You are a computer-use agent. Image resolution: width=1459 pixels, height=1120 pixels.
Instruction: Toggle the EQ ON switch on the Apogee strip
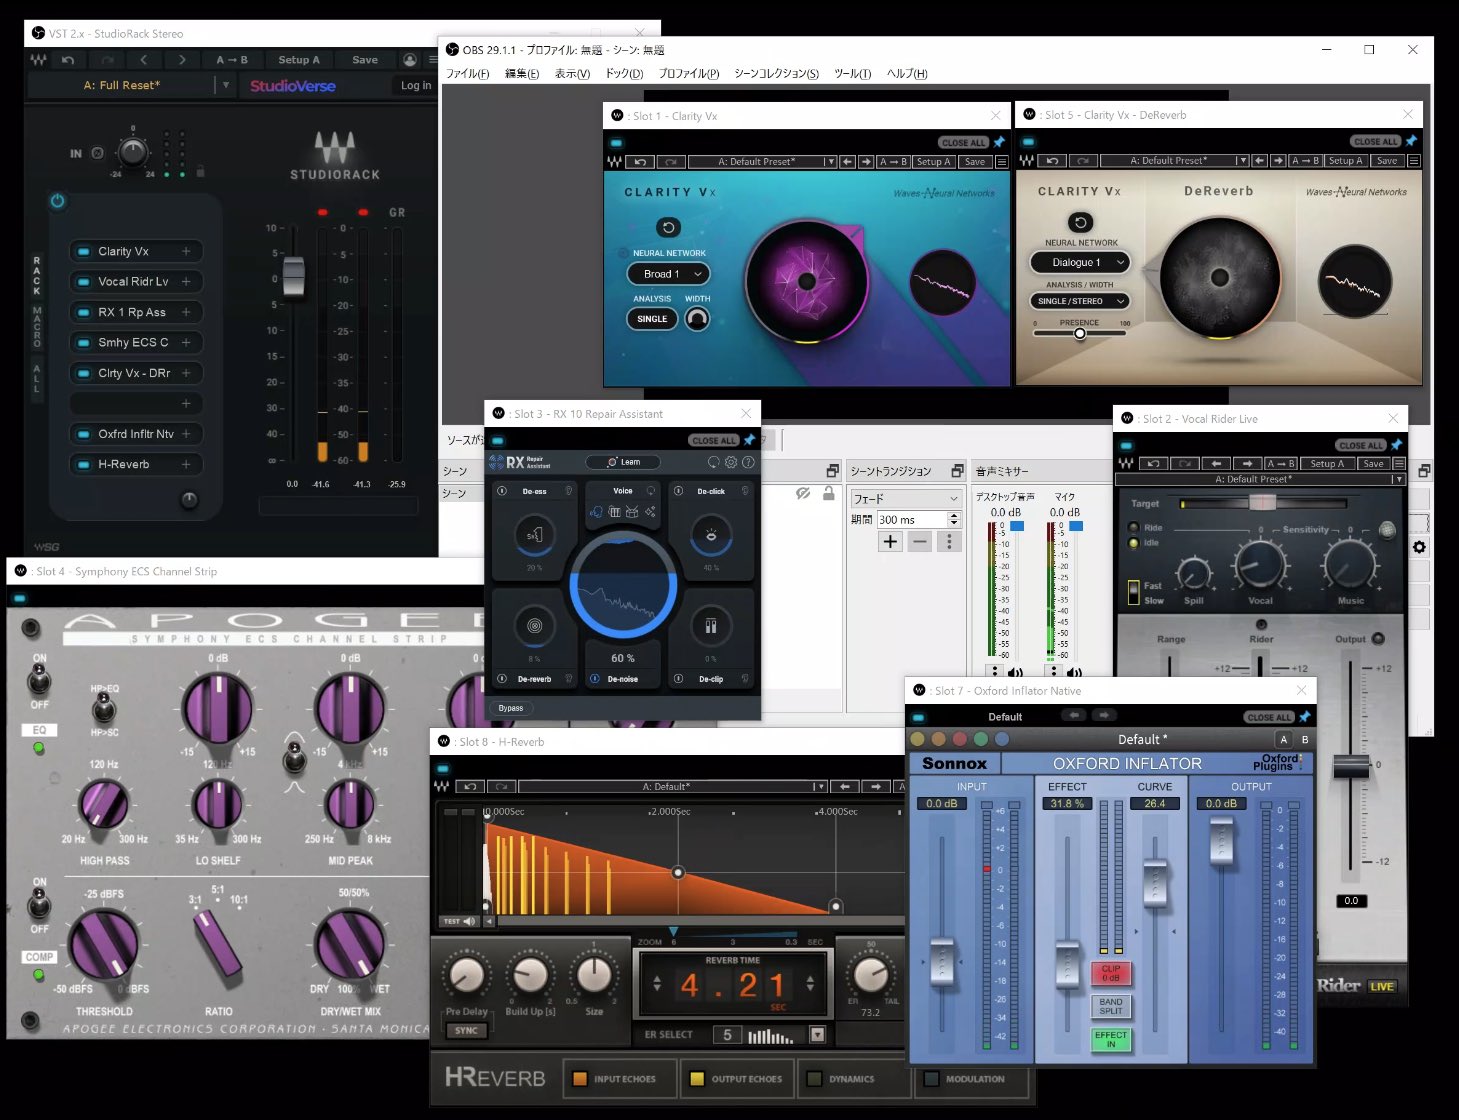pos(40,677)
